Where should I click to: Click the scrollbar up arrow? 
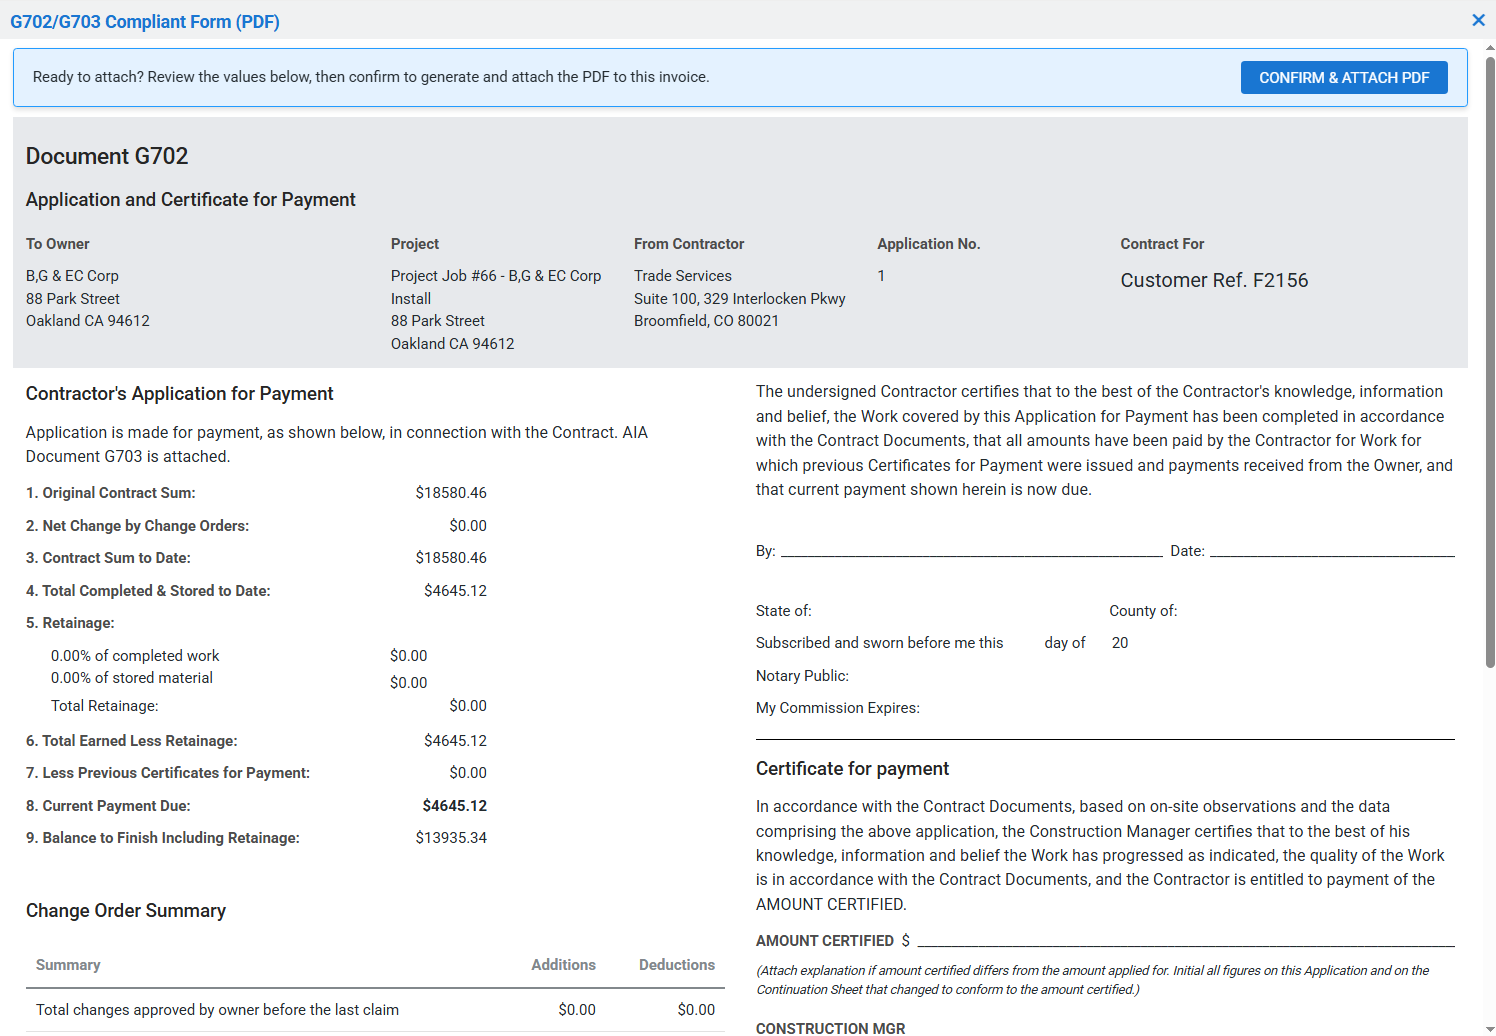1490,47
